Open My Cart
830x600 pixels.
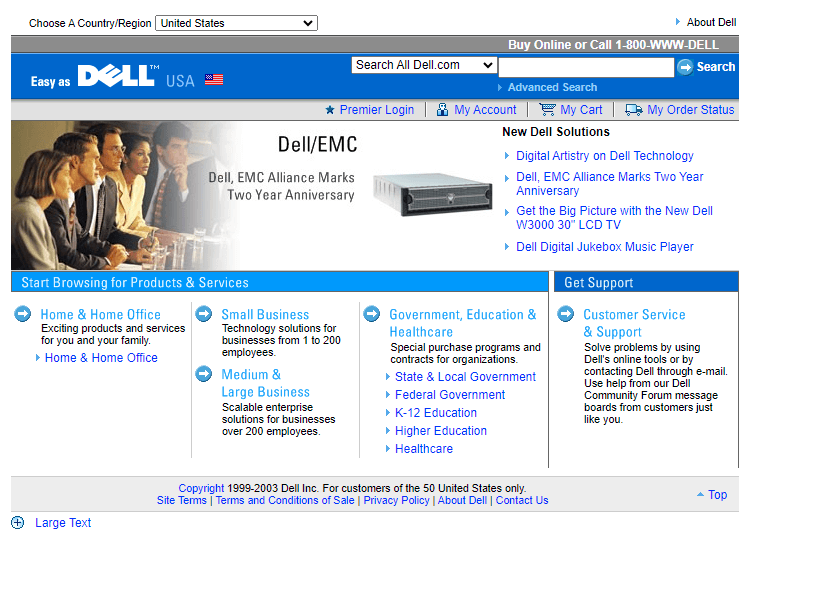click(x=581, y=110)
